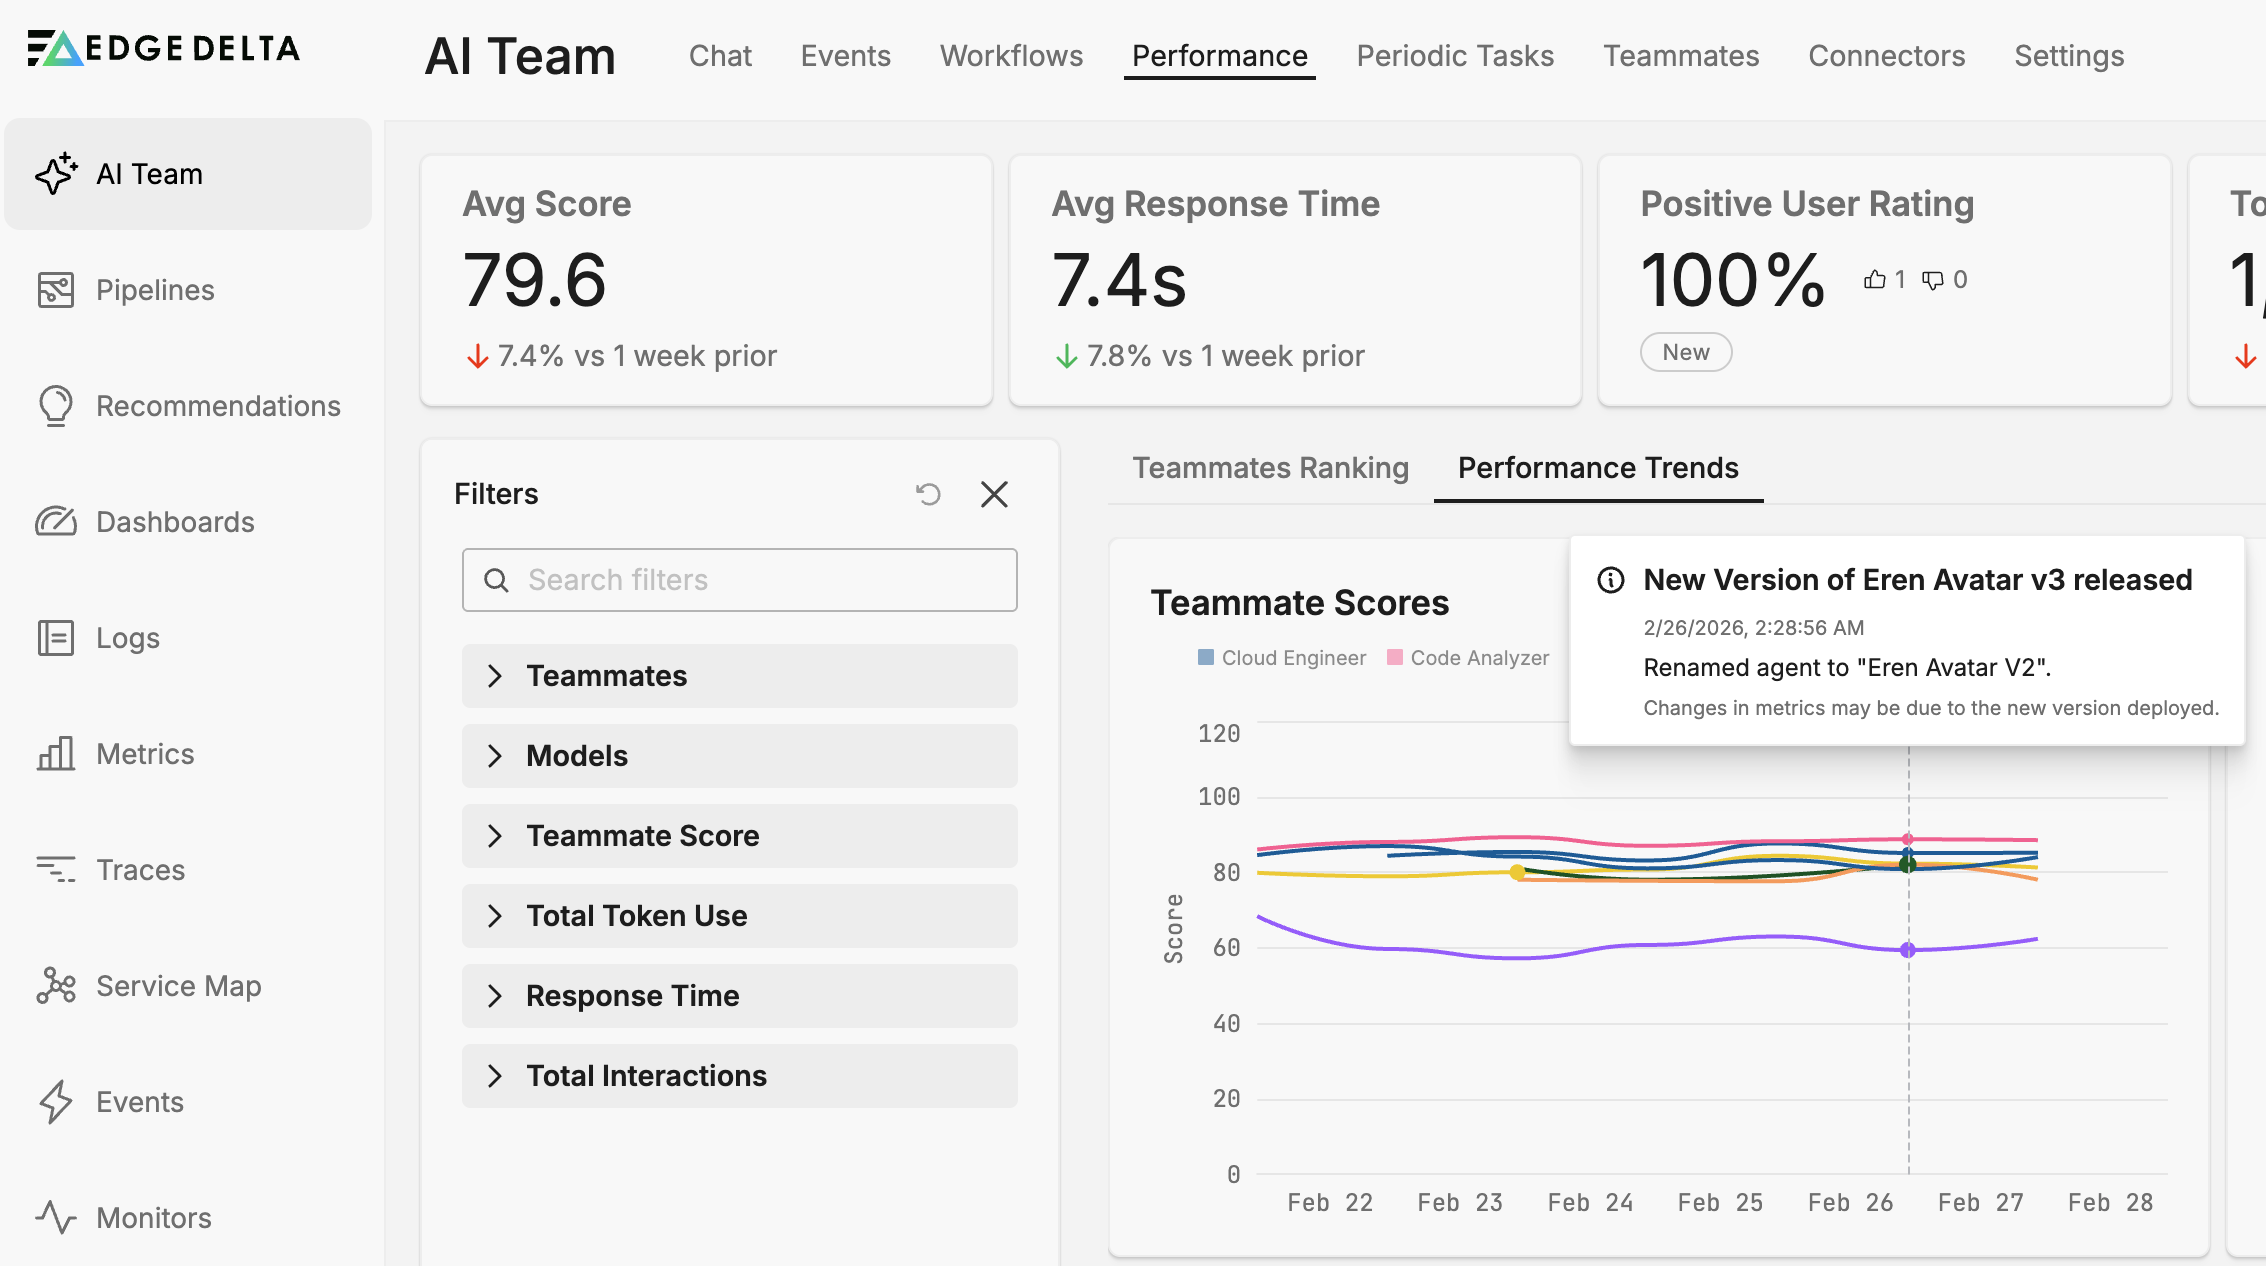Toggle Cloud Engineer legend series
Image resolution: width=2266 pixels, height=1266 pixels.
tap(1282, 658)
